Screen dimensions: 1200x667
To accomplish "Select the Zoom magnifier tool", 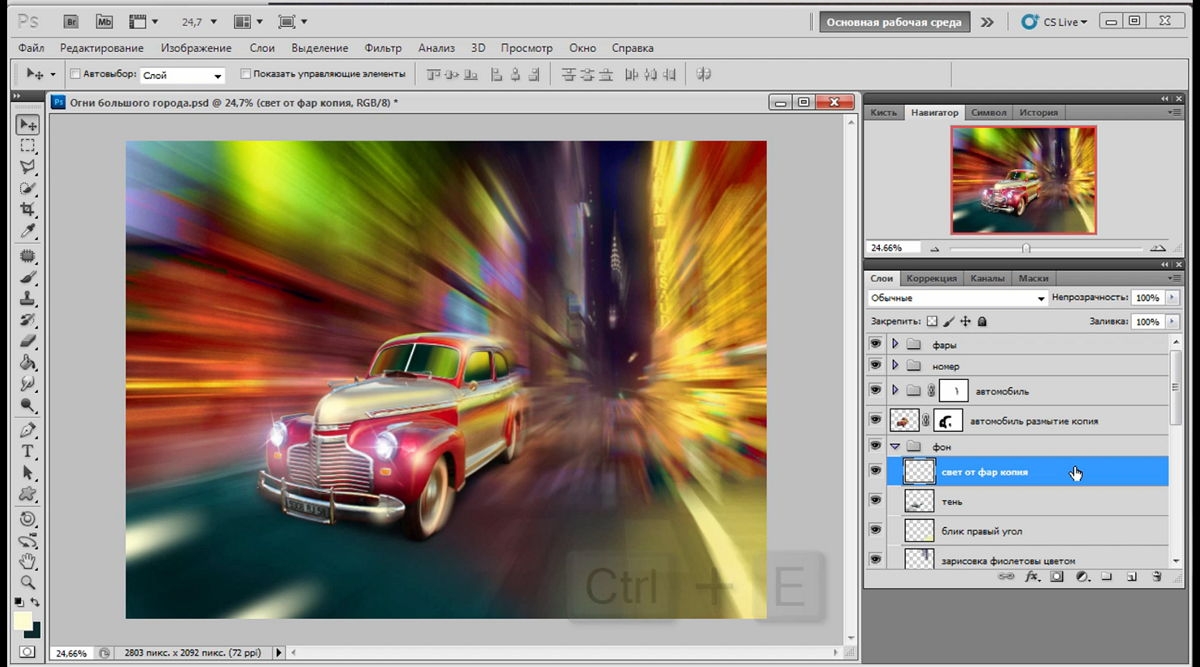I will click(28, 582).
